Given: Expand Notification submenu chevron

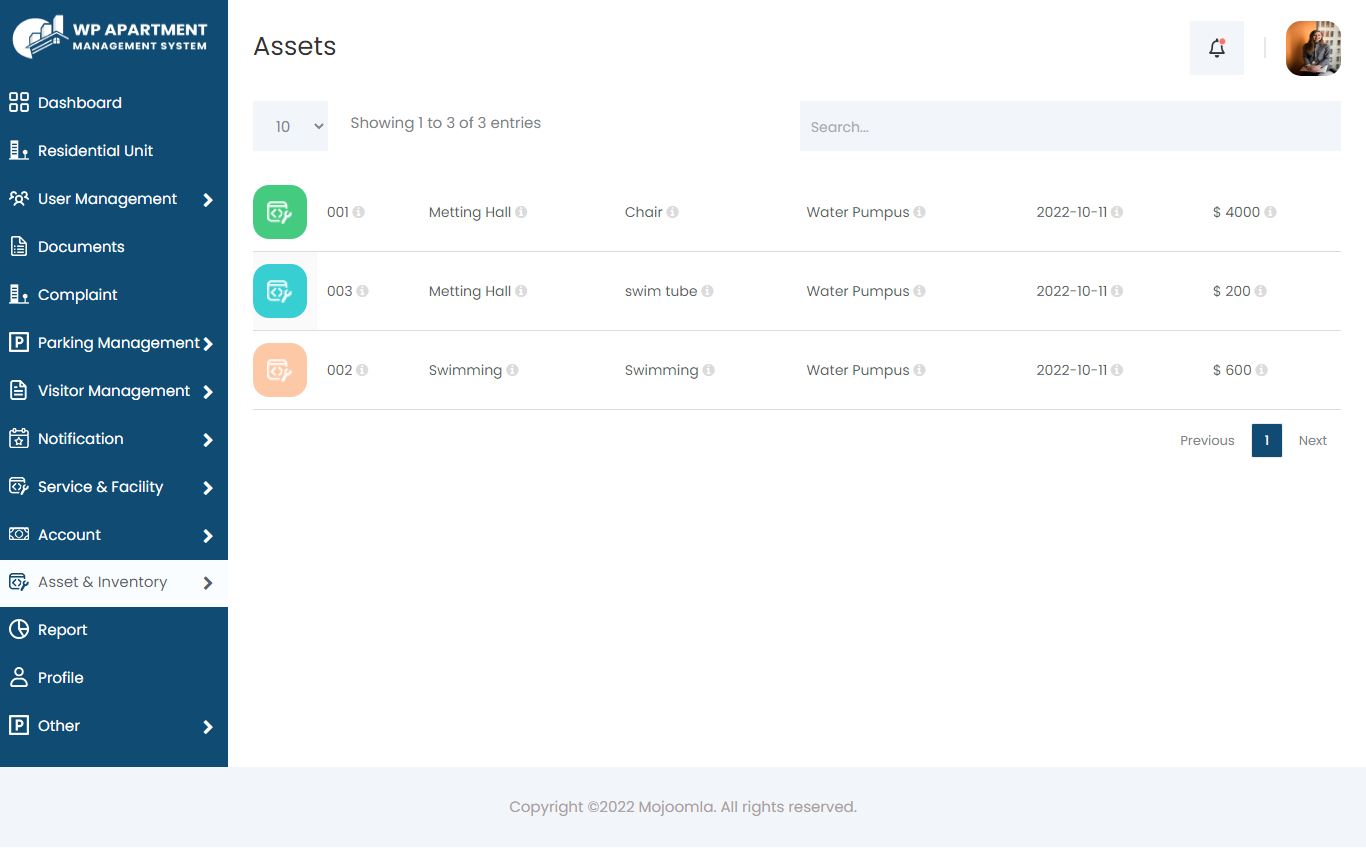Looking at the screenshot, I should (208, 440).
